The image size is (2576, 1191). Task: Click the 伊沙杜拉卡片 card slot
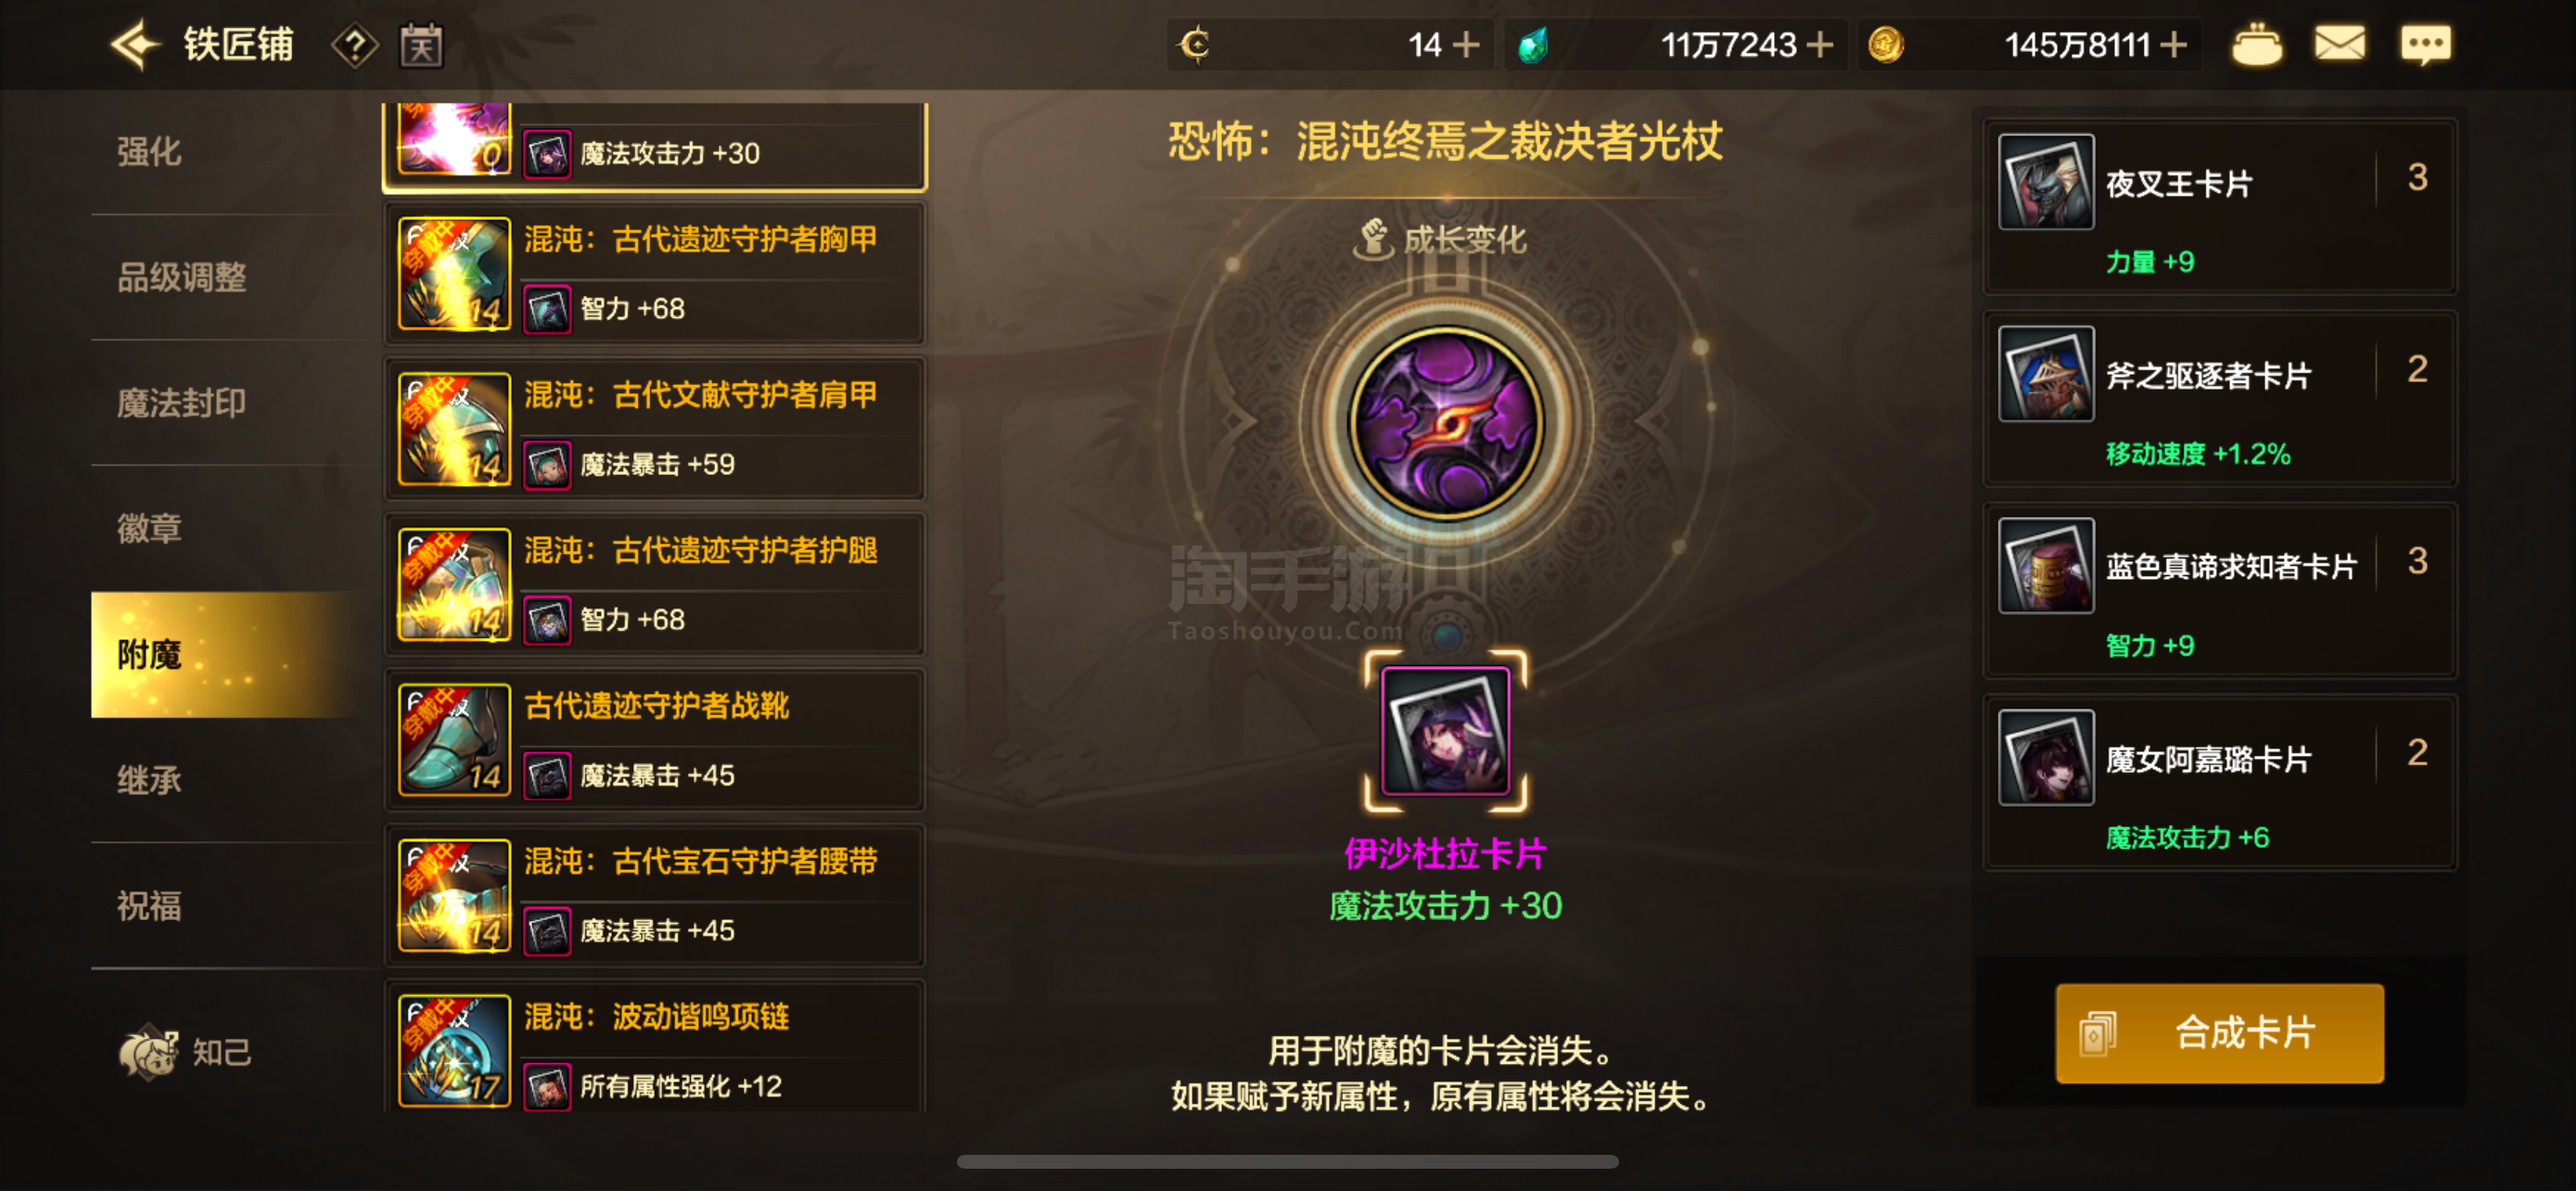(1445, 731)
